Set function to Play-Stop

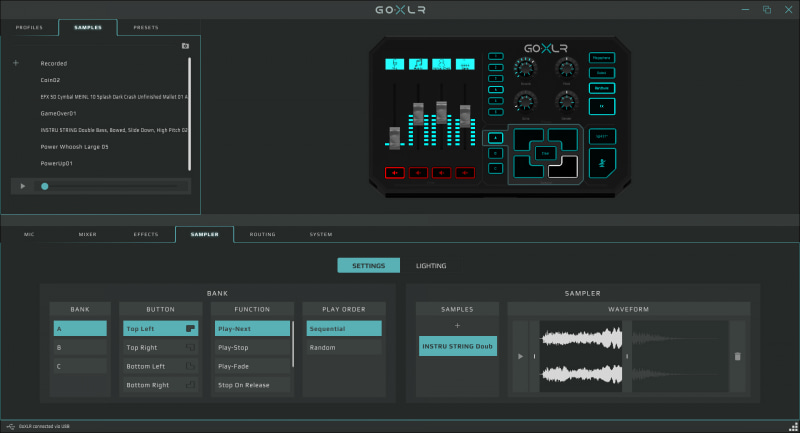point(252,347)
